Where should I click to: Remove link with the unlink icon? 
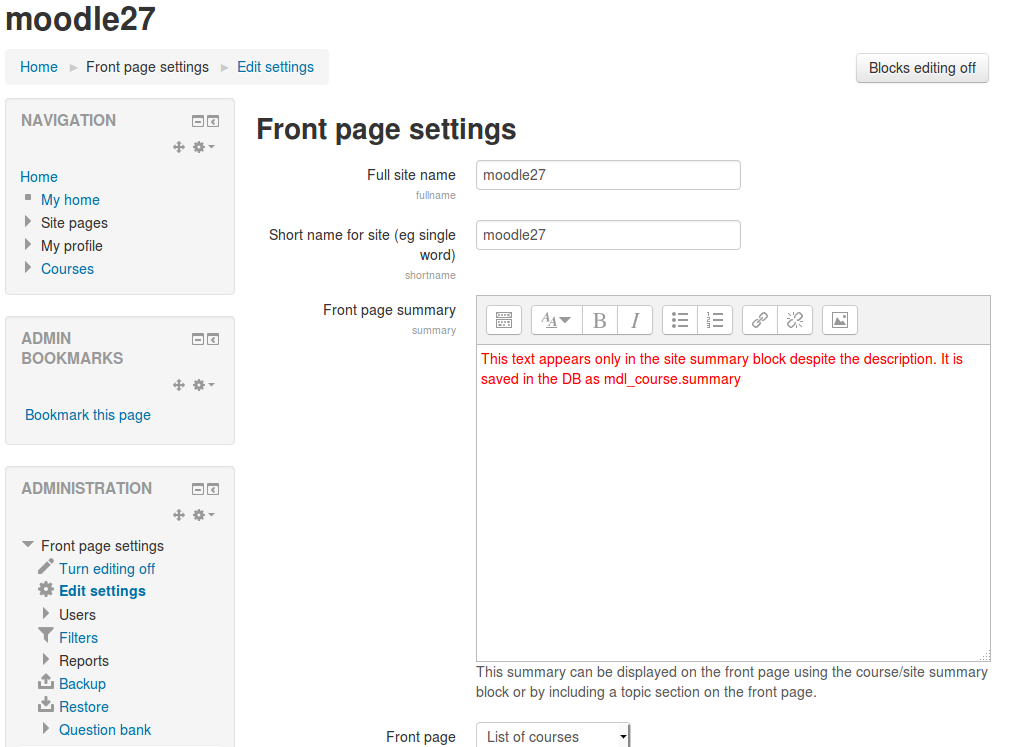click(795, 320)
